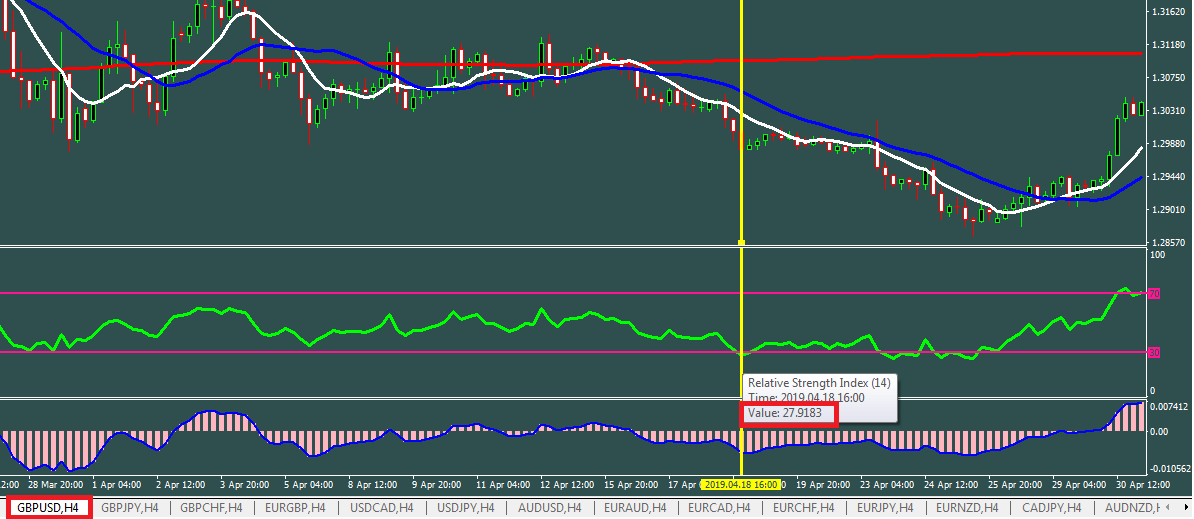The width and height of the screenshot is (1194, 519).
Task: Click the RSI 70 level label
Action: tap(1153, 294)
